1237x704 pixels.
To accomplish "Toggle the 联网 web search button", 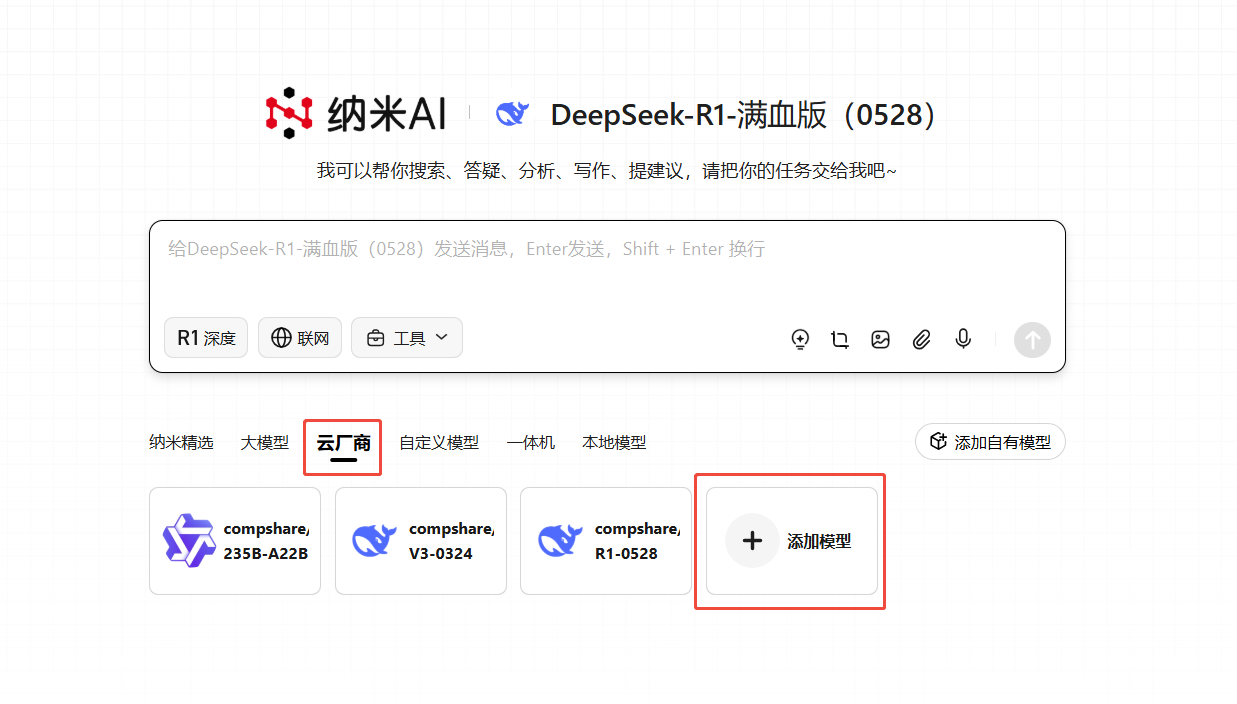I will pyautogui.click(x=300, y=338).
